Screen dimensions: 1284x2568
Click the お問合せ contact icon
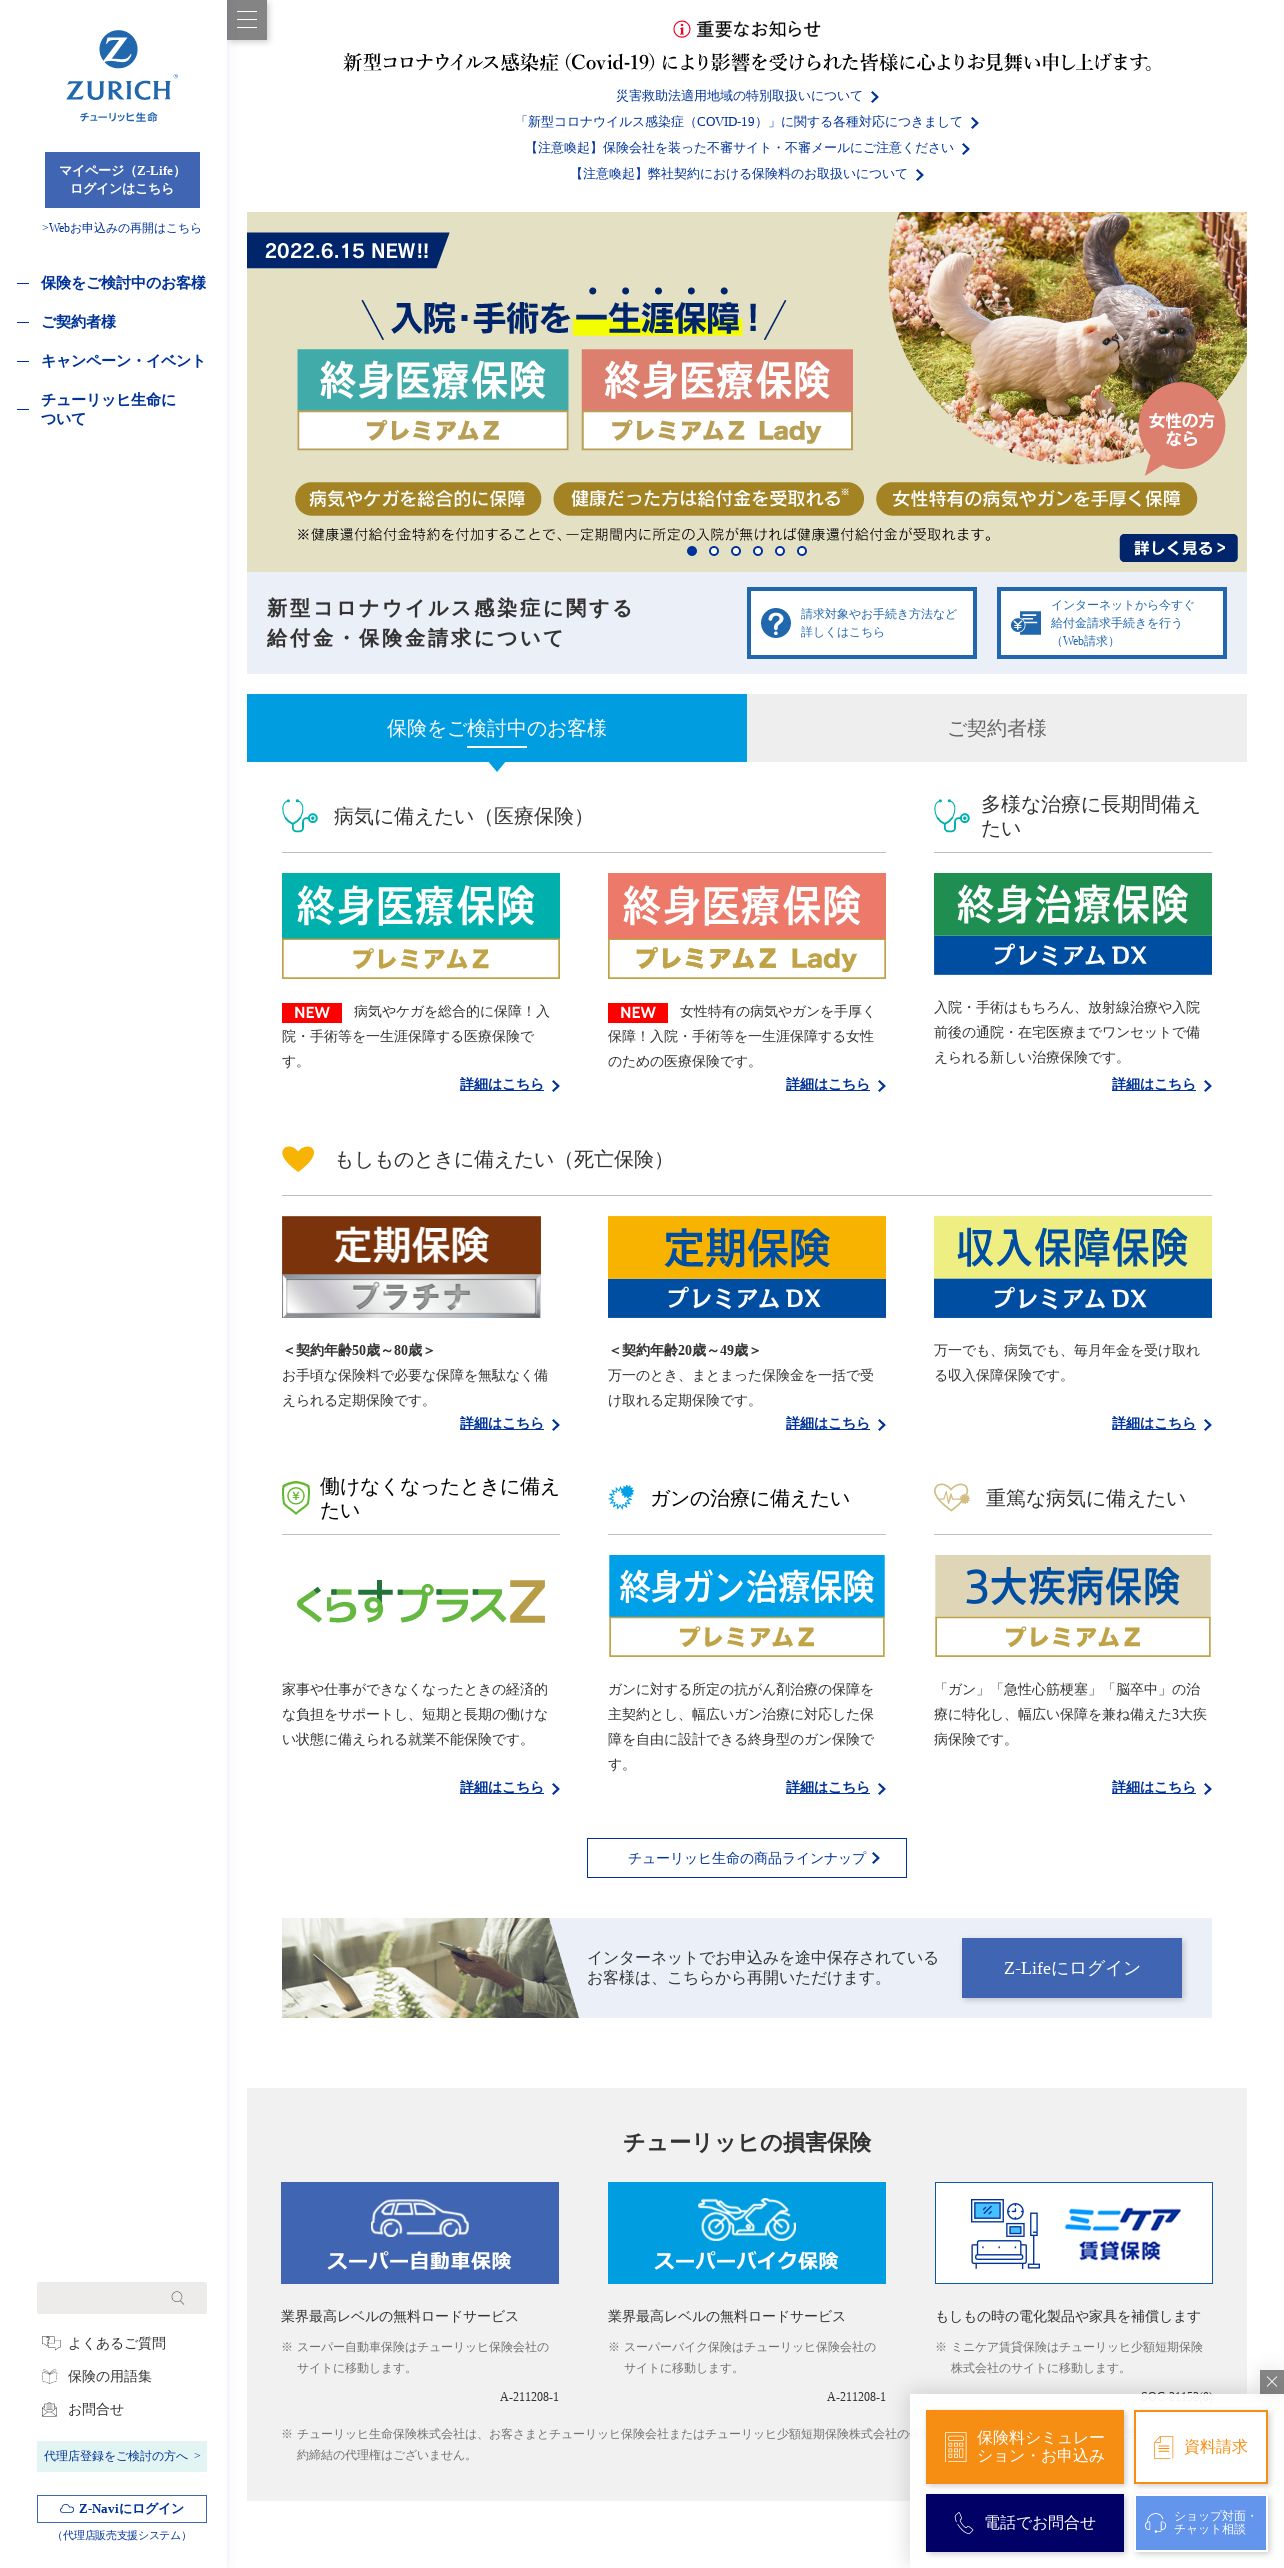point(49,2410)
